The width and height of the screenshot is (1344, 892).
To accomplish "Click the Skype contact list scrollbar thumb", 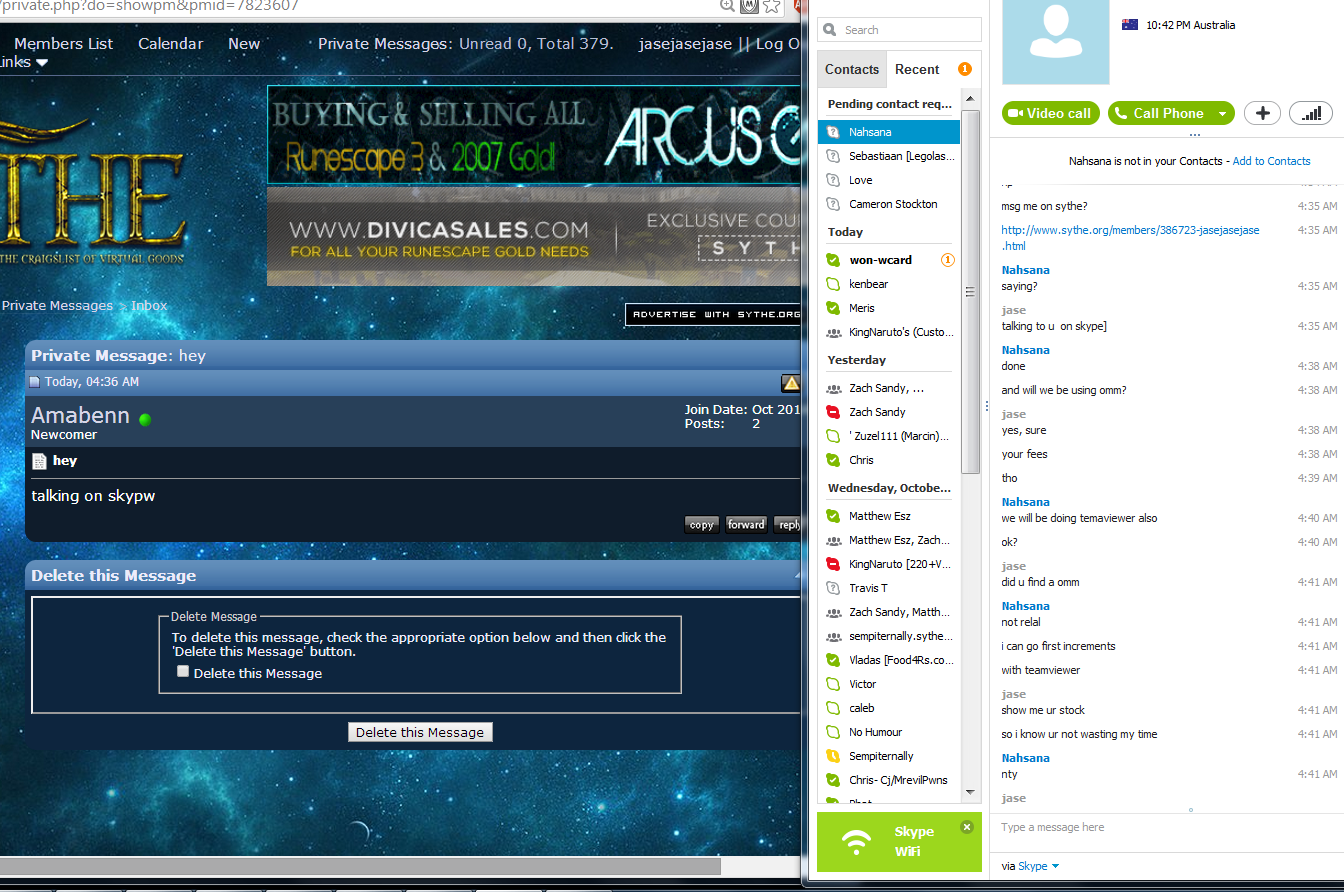I will pos(970,290).
